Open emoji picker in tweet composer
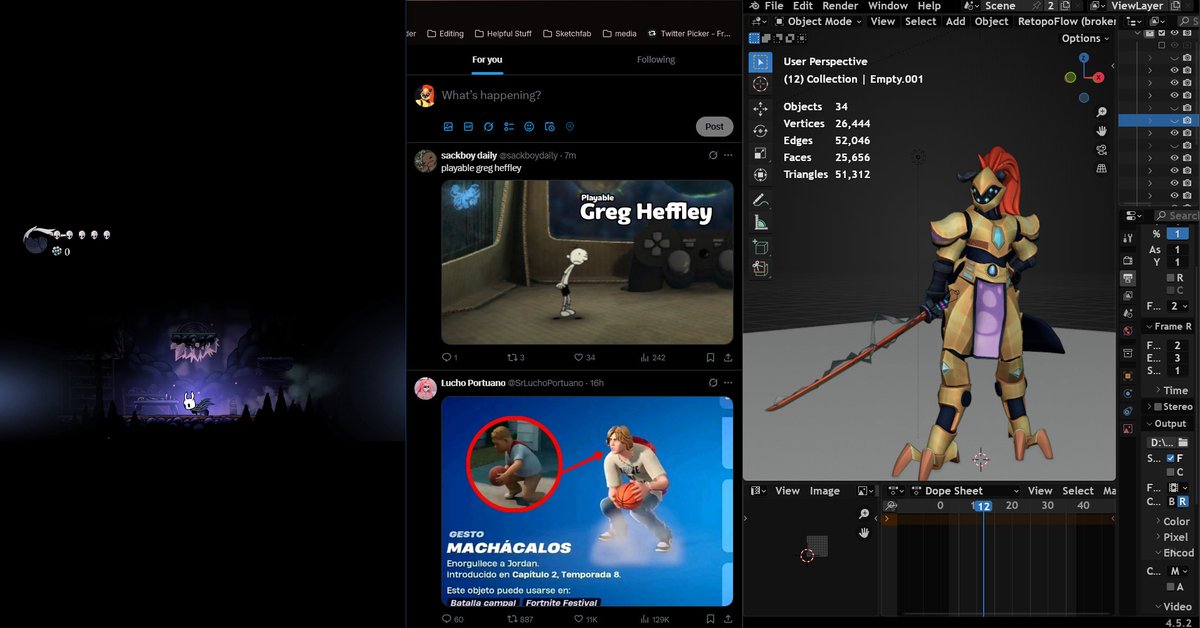1200x628 pixels. tap(529, 127)
